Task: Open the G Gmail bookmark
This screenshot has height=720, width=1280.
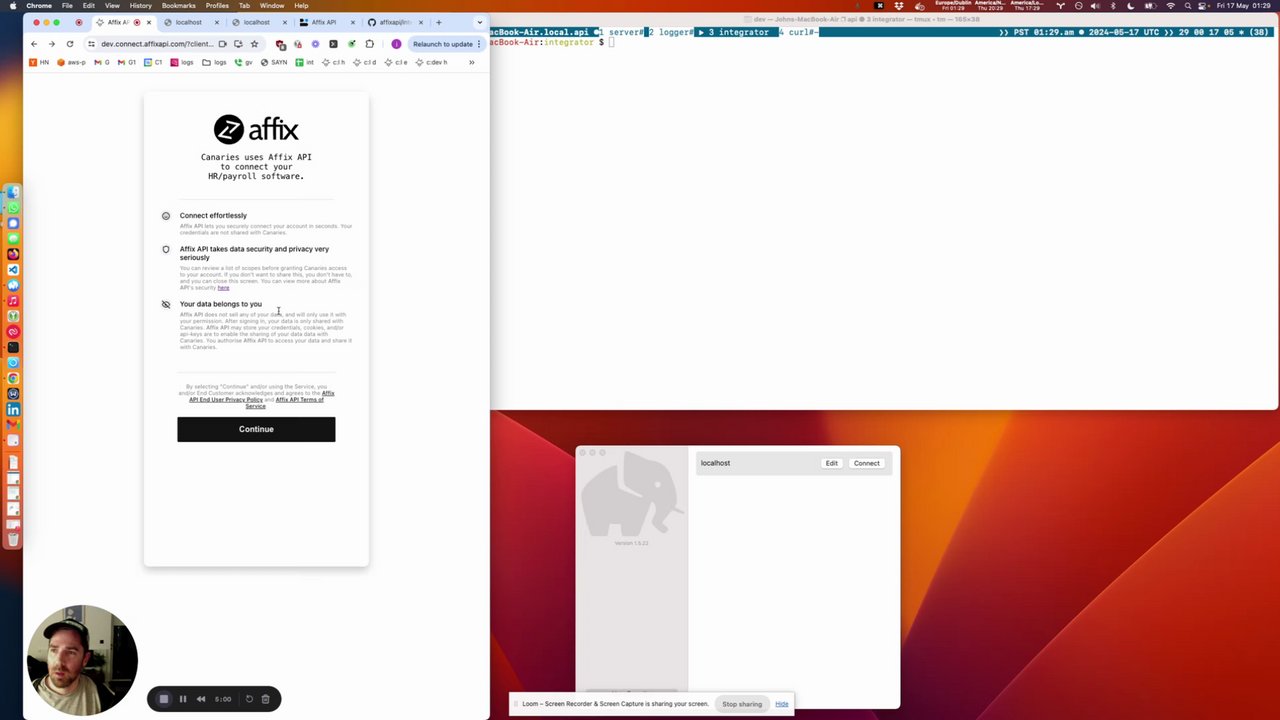Action: (x=101, y=62)
